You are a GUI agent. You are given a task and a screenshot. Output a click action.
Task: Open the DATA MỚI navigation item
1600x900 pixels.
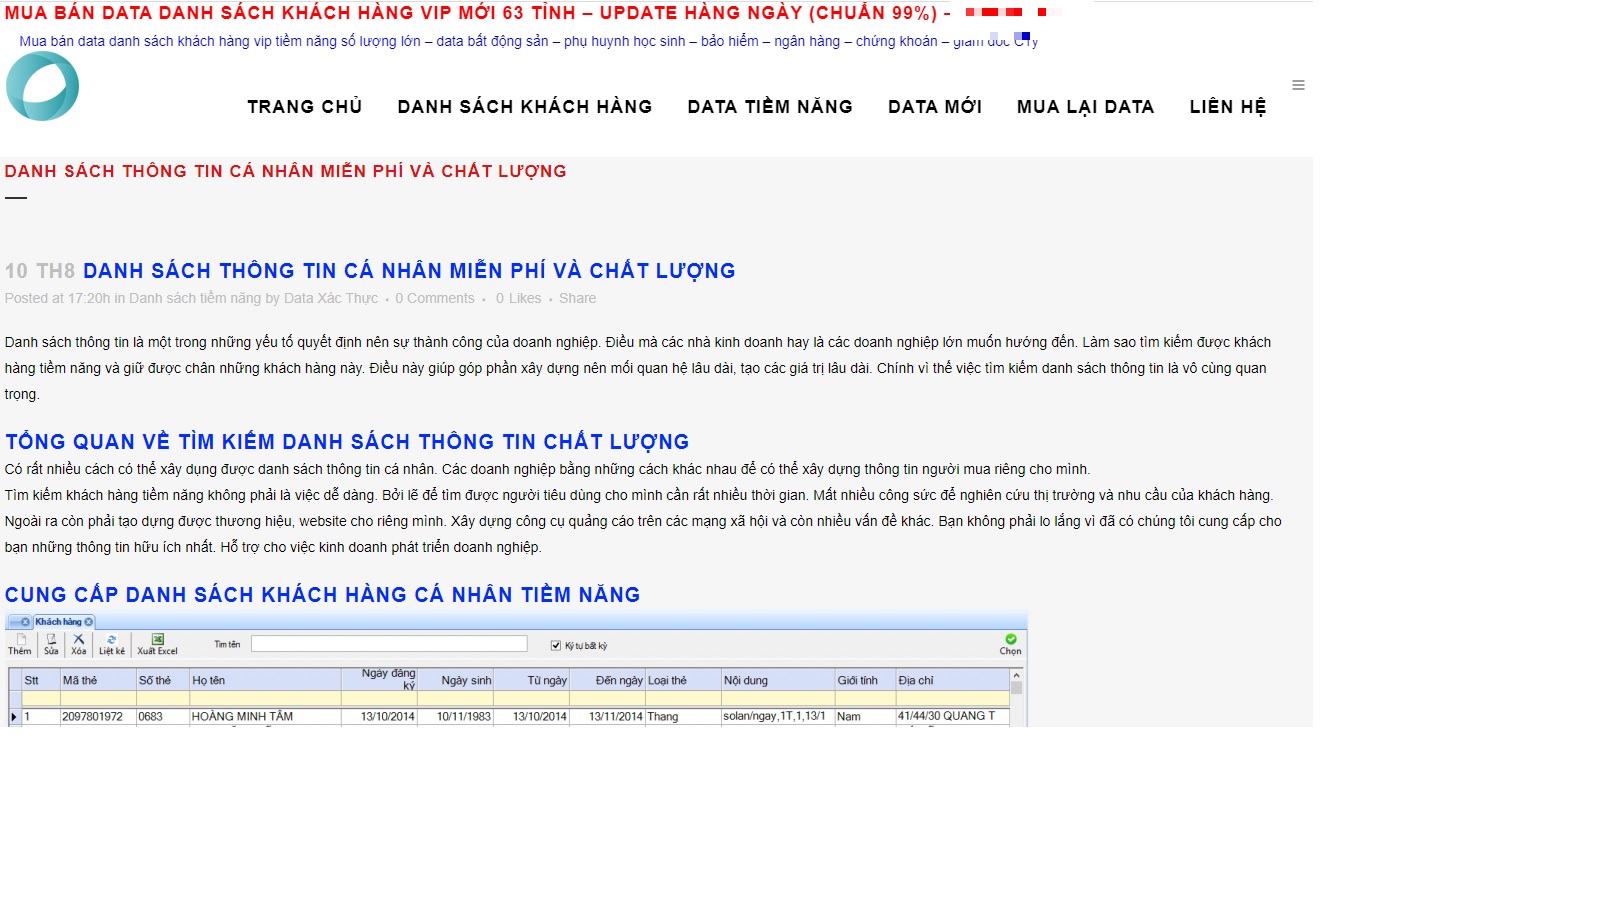click(x=935, y=107)
